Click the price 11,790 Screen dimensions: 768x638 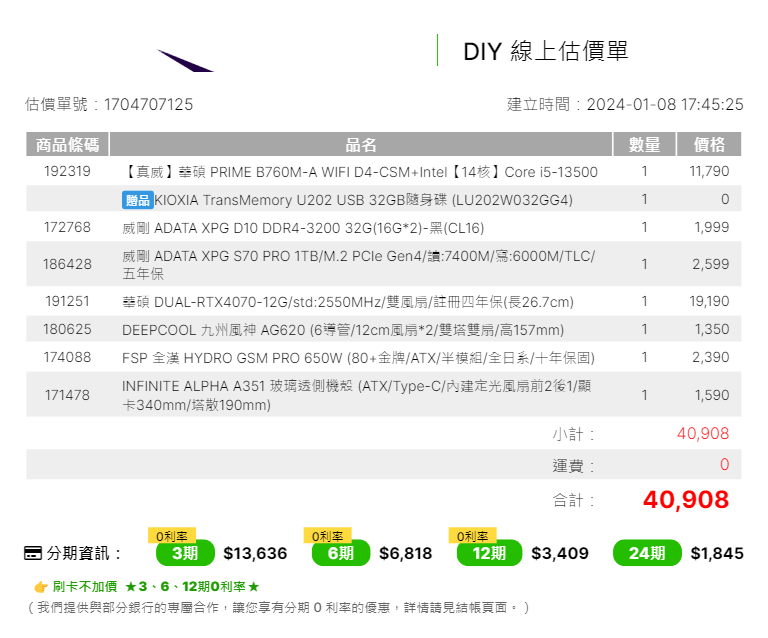709,171
